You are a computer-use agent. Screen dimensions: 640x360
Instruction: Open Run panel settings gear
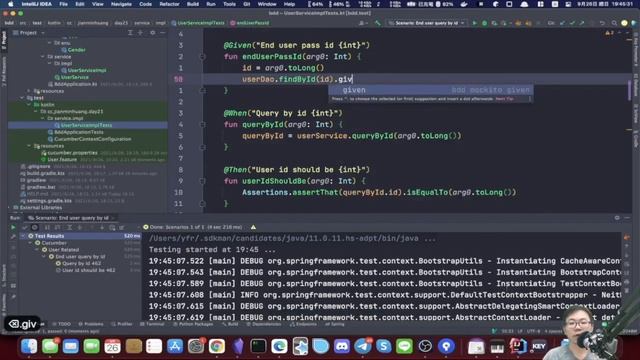[617, 218]
